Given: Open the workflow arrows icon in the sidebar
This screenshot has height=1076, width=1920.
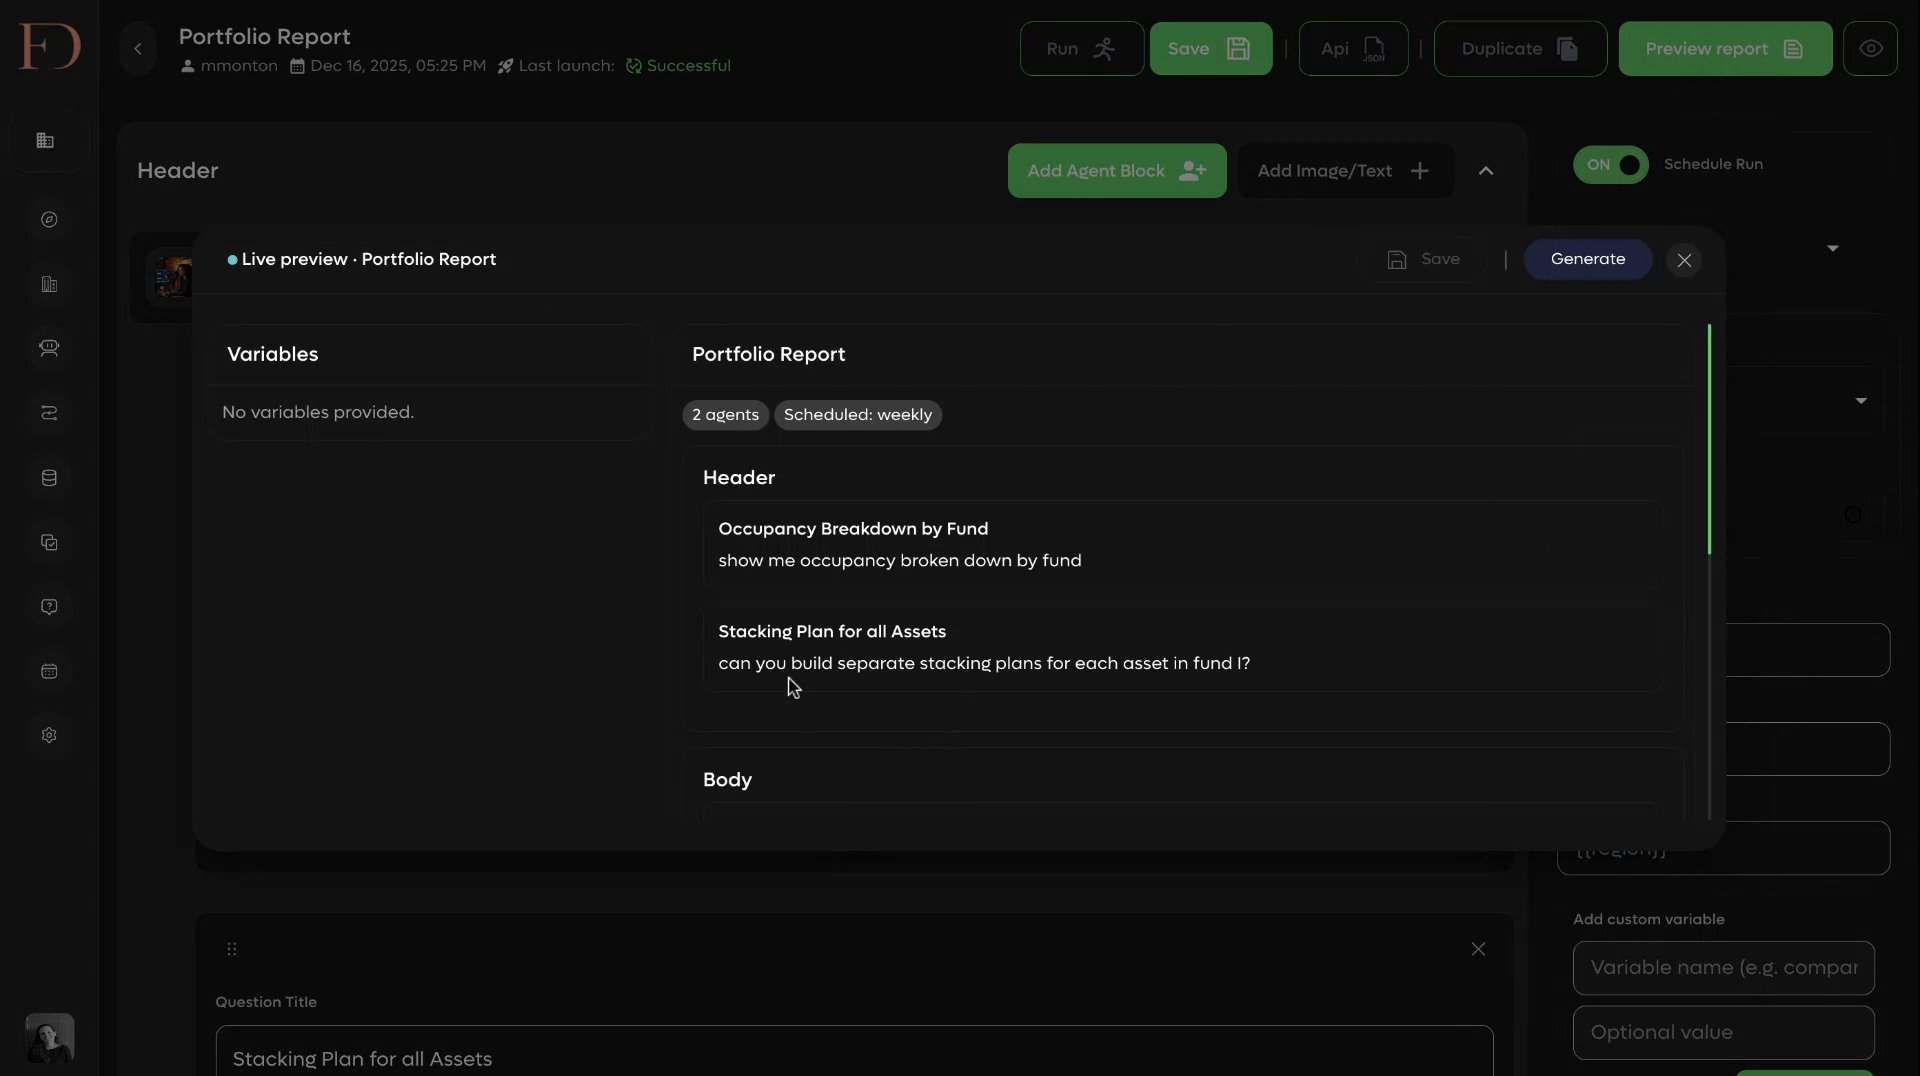Looking at the screenshot, I should (x=49, y=413).
